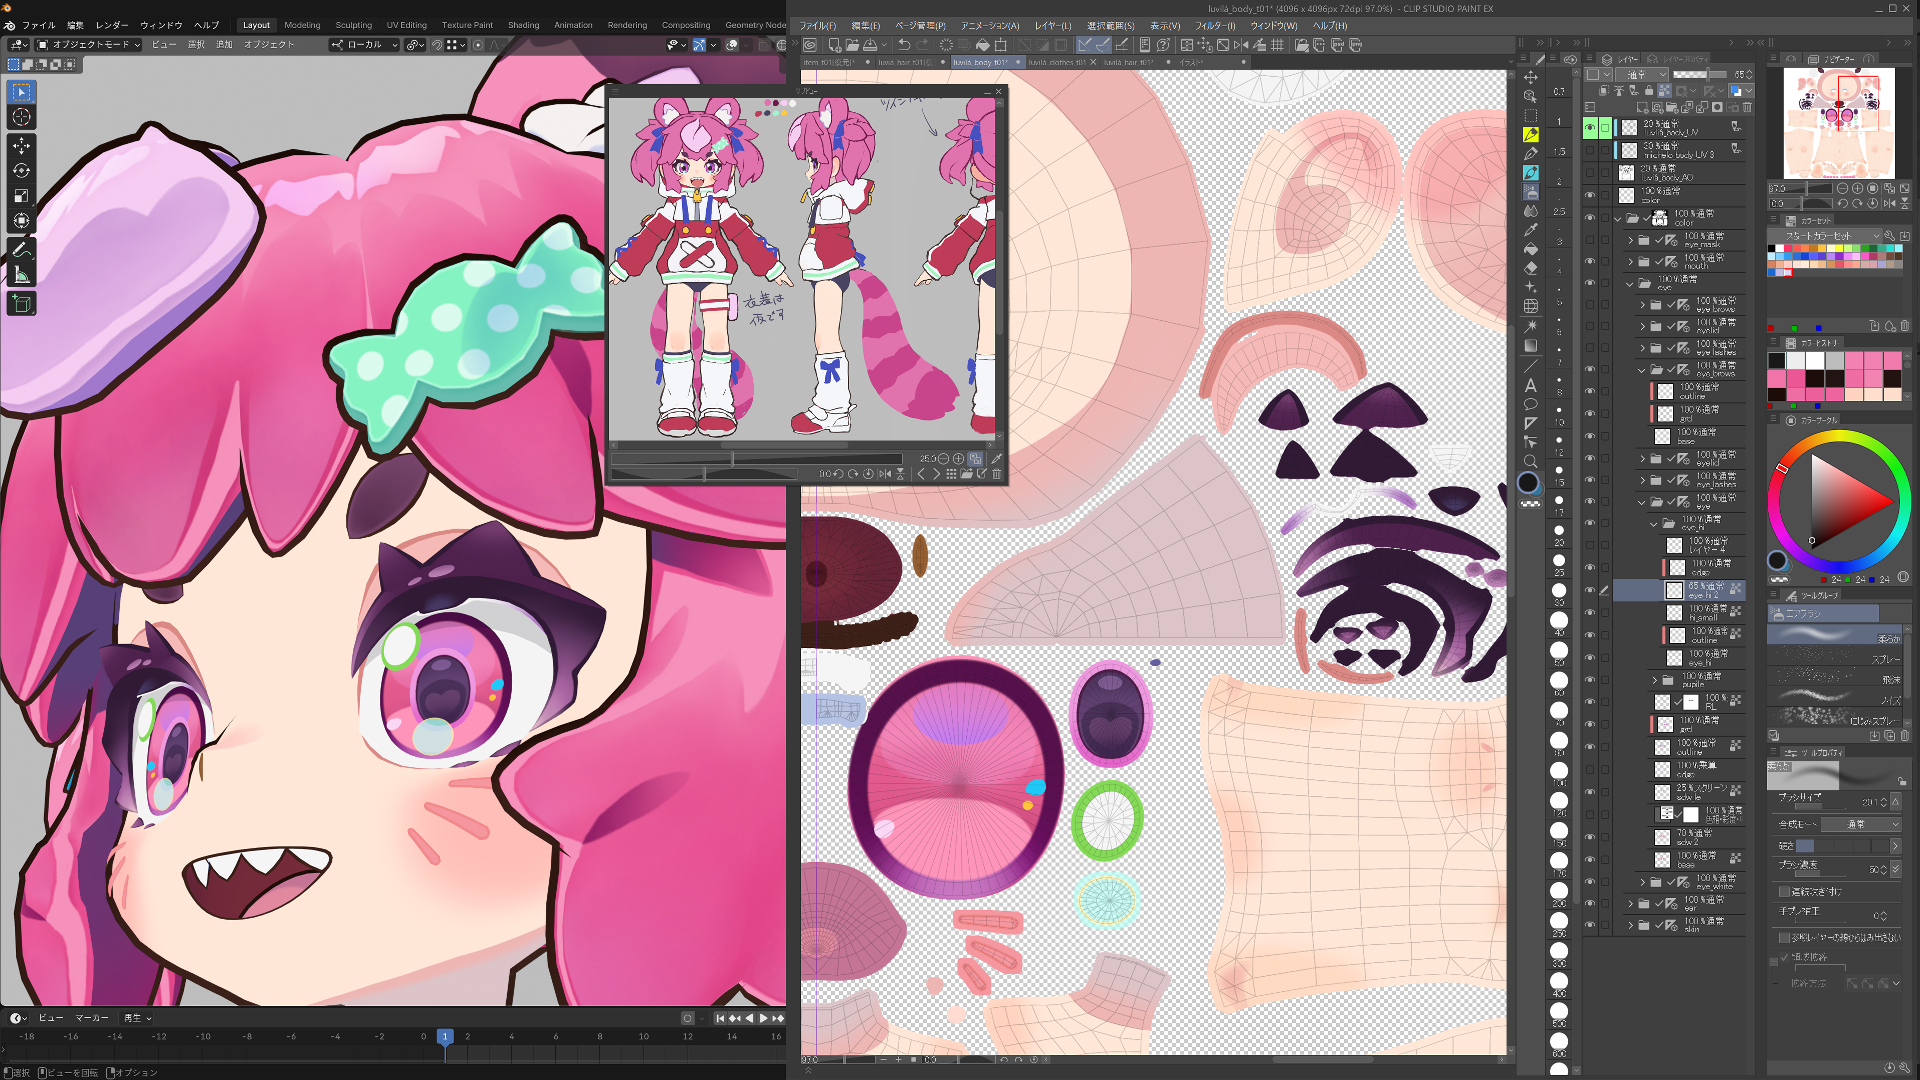This screenshot has width=1920, height=1080.
Task: Expand the eye_mask layer folder
Action: pyautogui.click(x=1630, y=240)
